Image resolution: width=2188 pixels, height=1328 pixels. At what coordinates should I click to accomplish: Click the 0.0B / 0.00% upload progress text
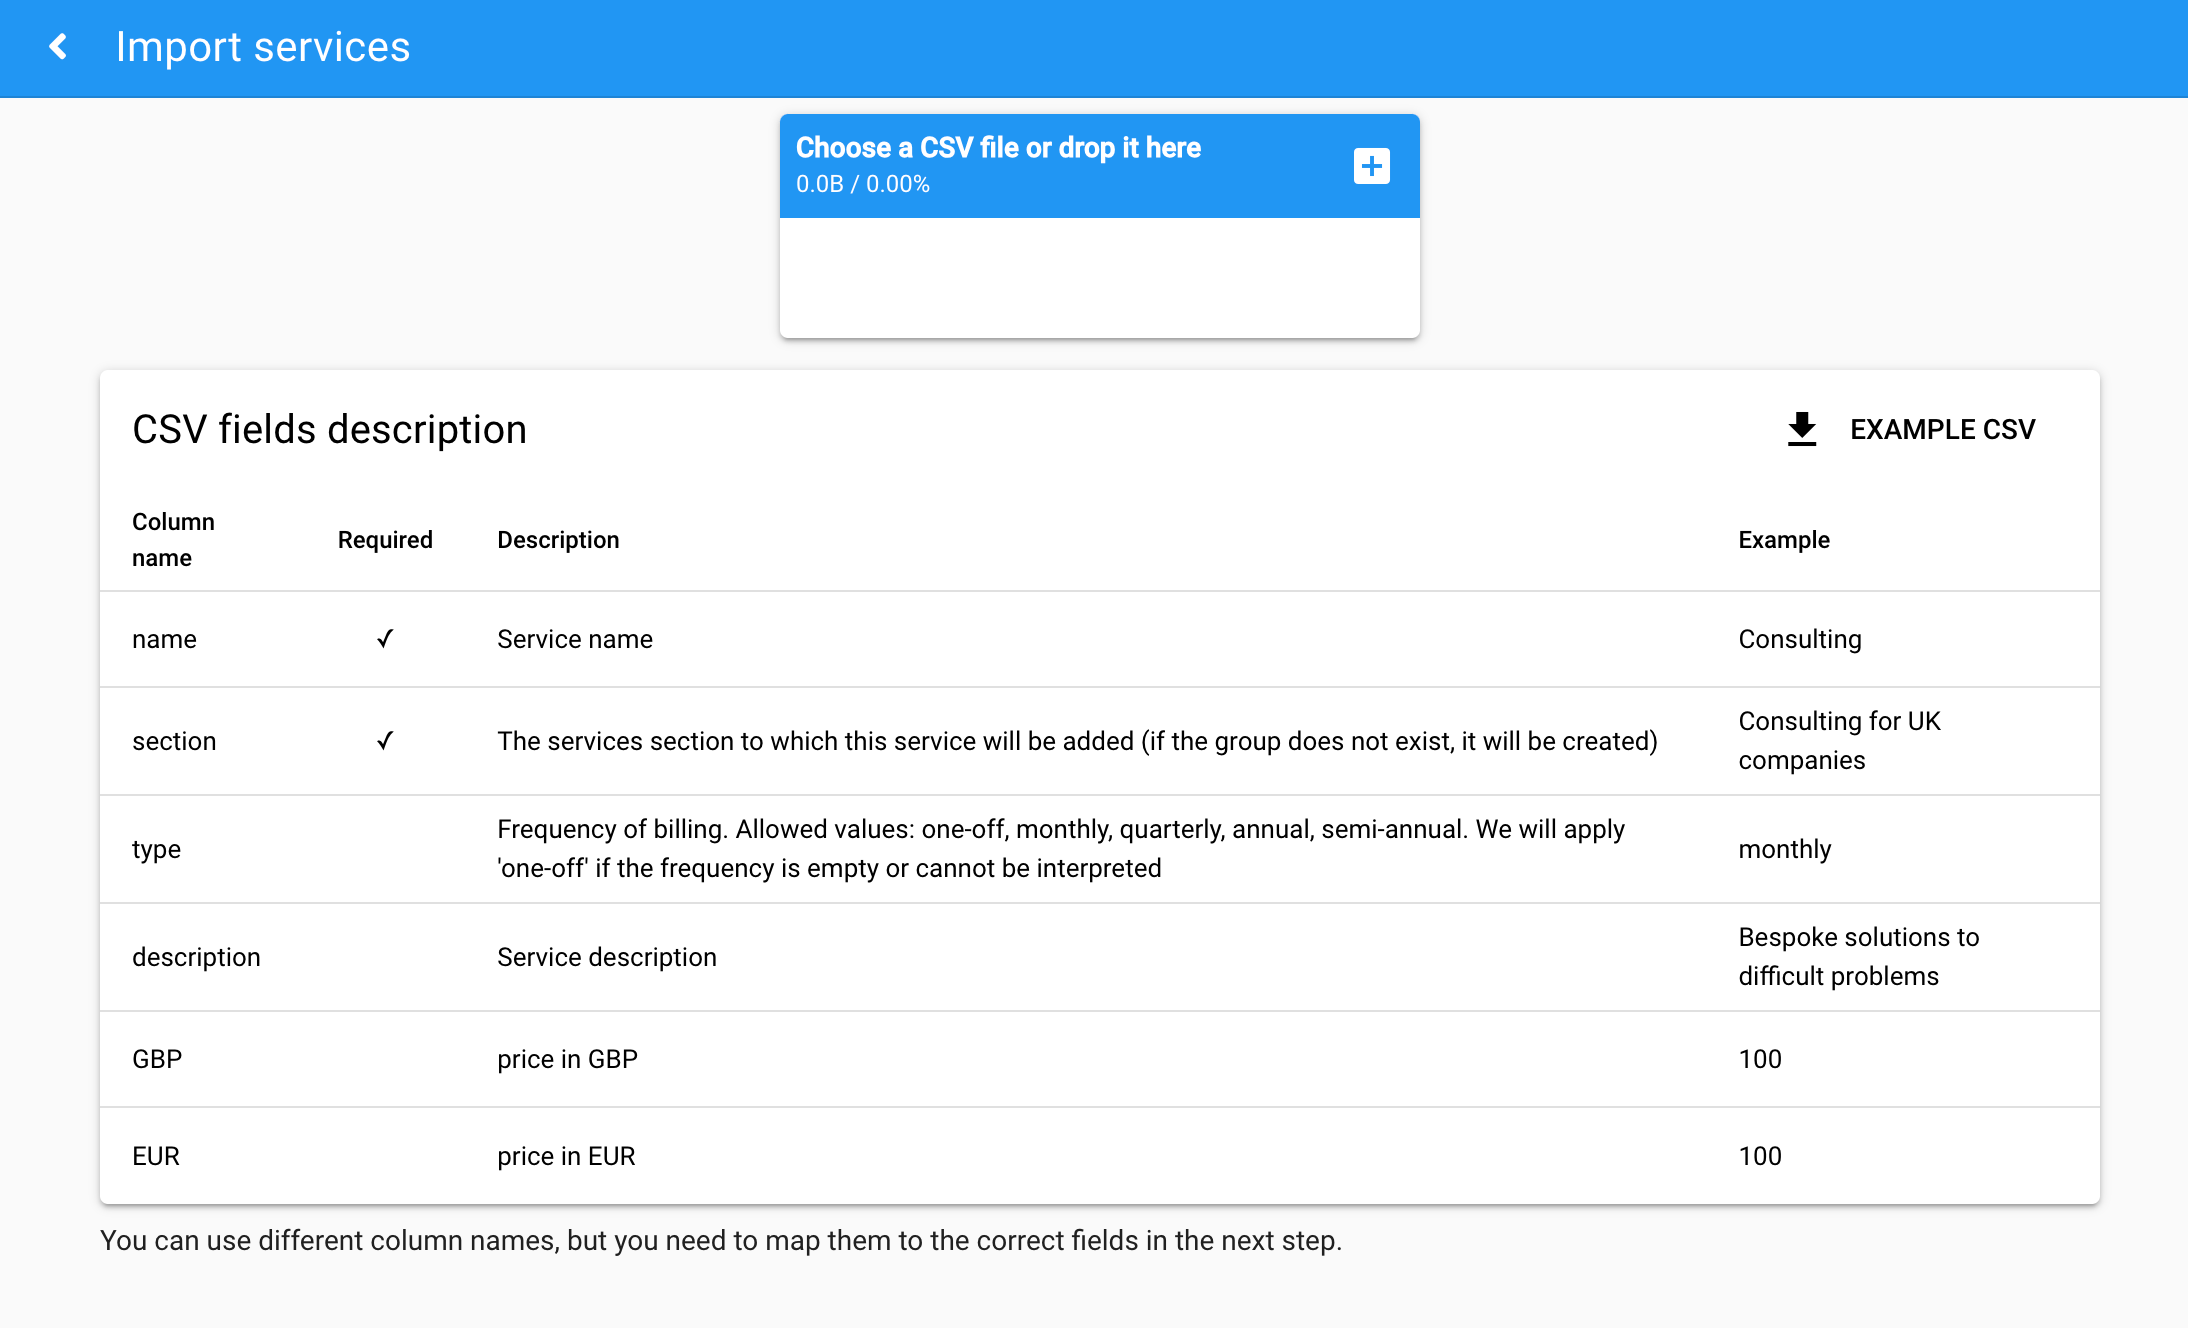click(862, 185)
